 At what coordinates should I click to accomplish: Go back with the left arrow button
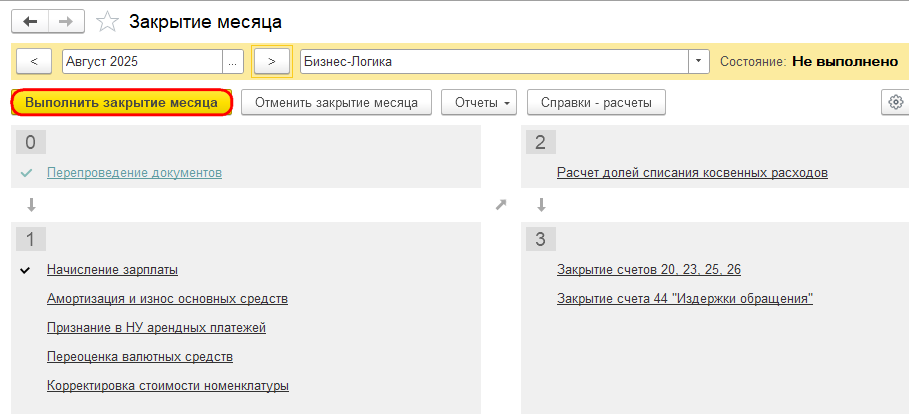click(x=30, y=22)
